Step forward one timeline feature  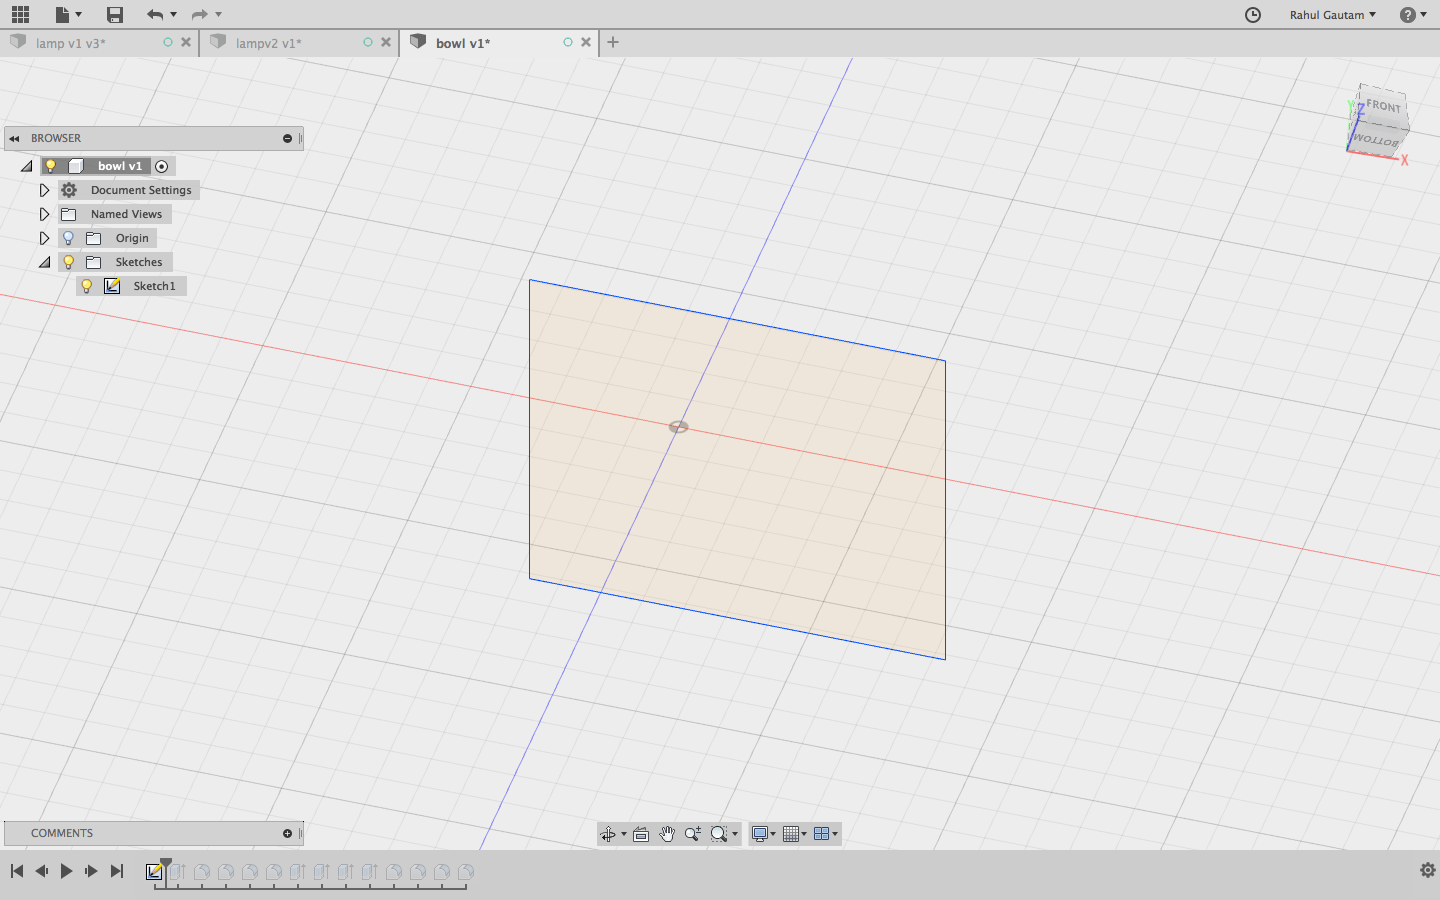(x=91, y=871)
